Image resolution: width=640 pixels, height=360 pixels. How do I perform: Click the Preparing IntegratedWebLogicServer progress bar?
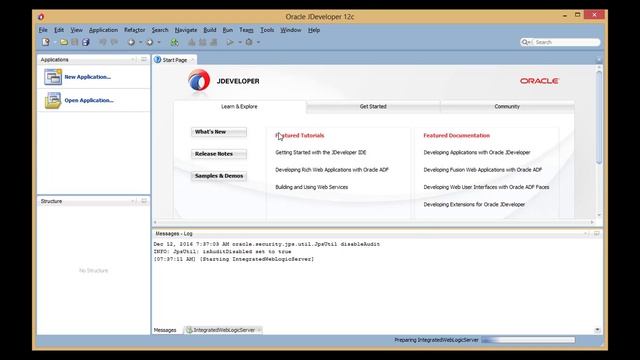pyautogui.click(x=528, y=340)
